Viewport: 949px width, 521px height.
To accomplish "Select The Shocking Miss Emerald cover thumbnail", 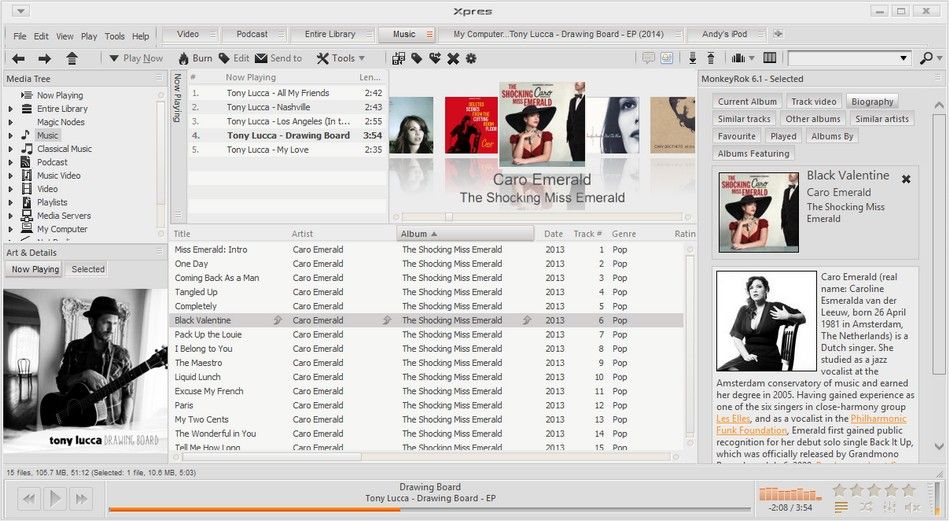I will coord(542,124).
